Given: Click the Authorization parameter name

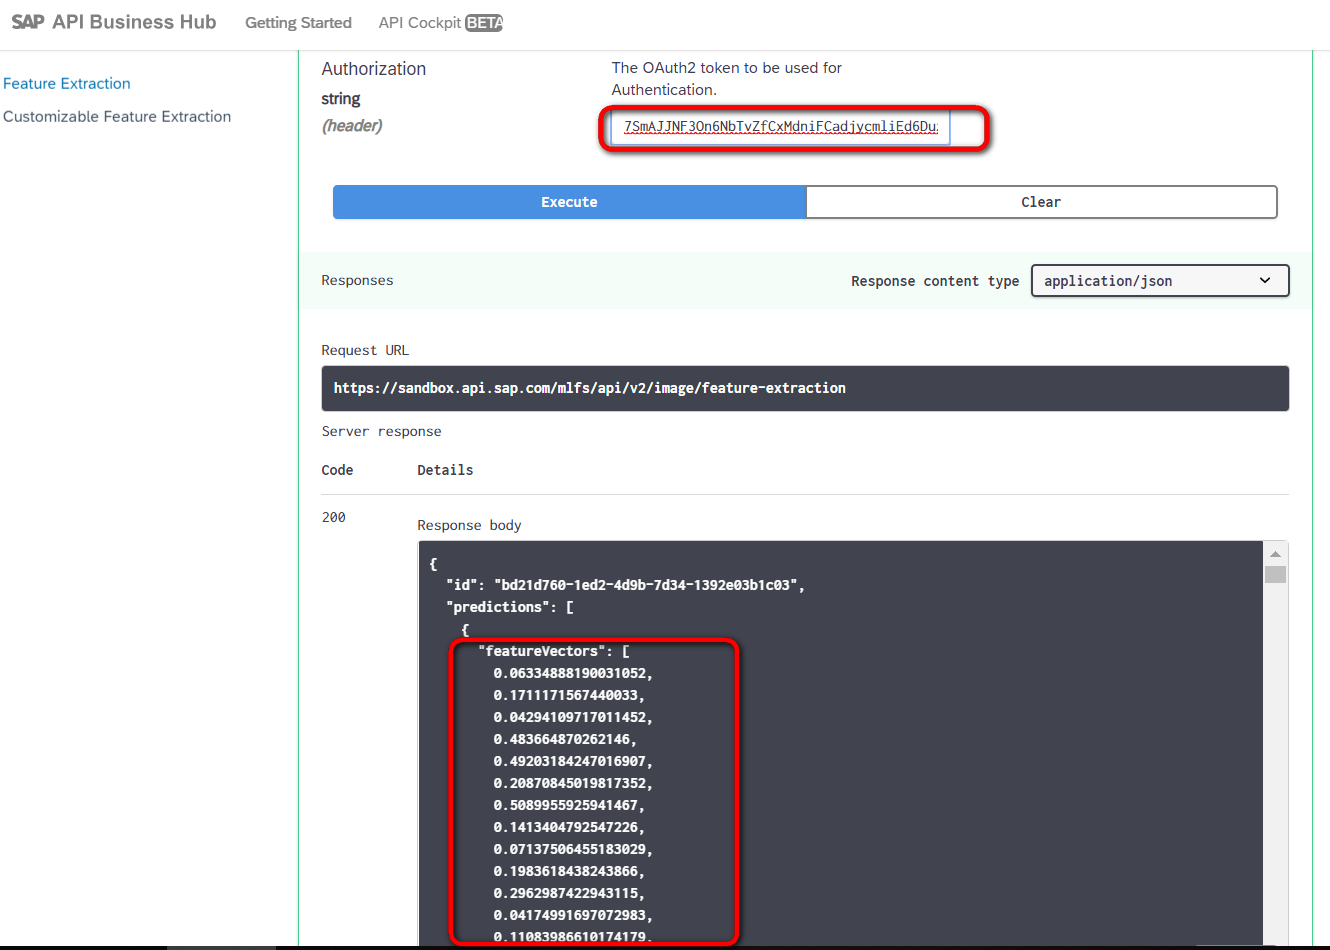Looking at the screenshot, I should click(374, 69).
